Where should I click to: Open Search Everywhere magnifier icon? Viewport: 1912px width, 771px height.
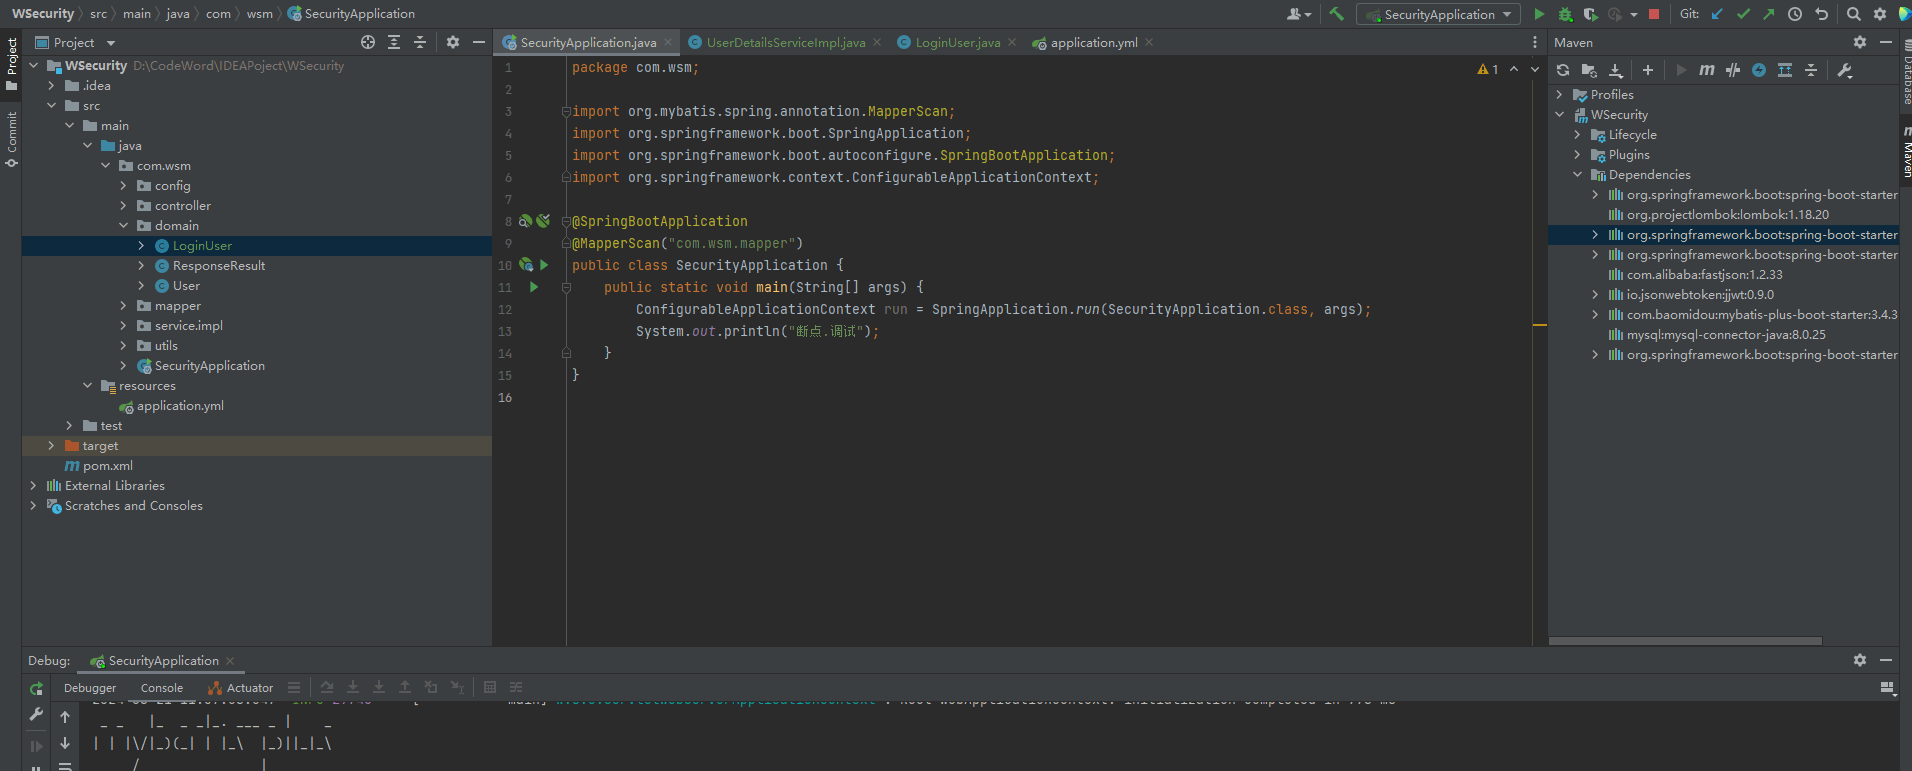tap(1853, 14)
